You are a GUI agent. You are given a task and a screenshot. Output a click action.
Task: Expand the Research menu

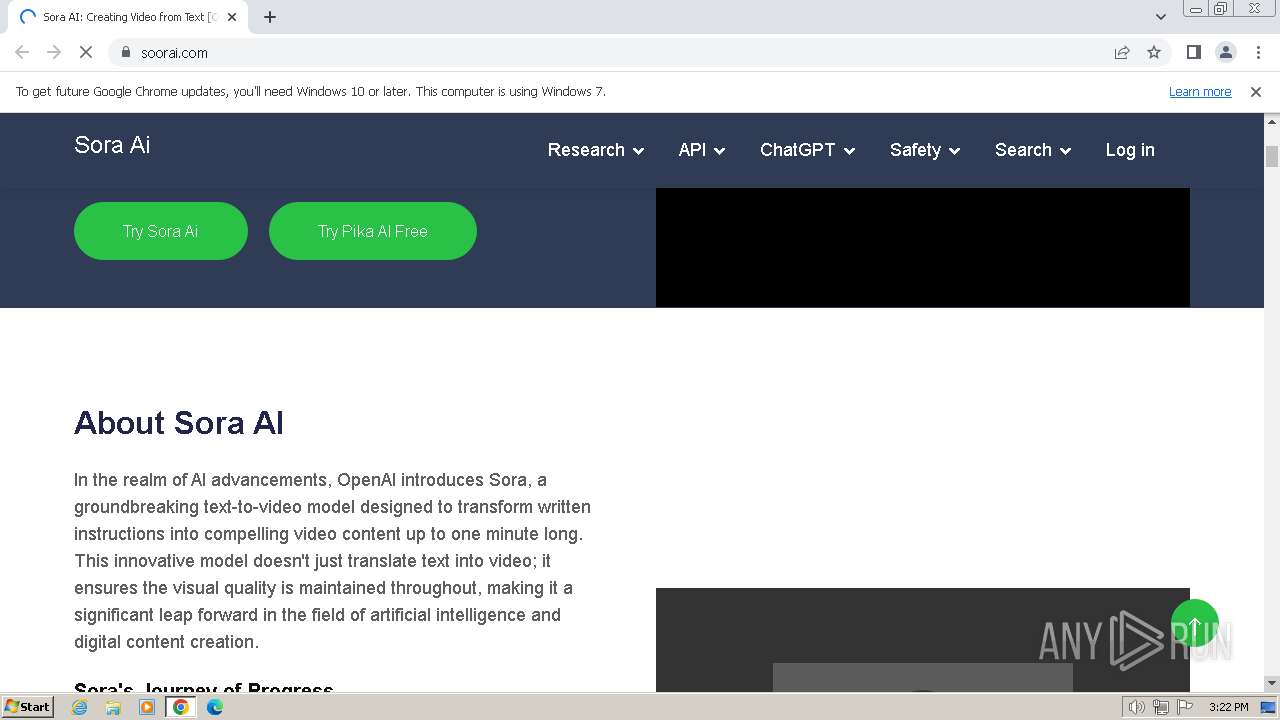pyautogui.click(x=596, y=150)
